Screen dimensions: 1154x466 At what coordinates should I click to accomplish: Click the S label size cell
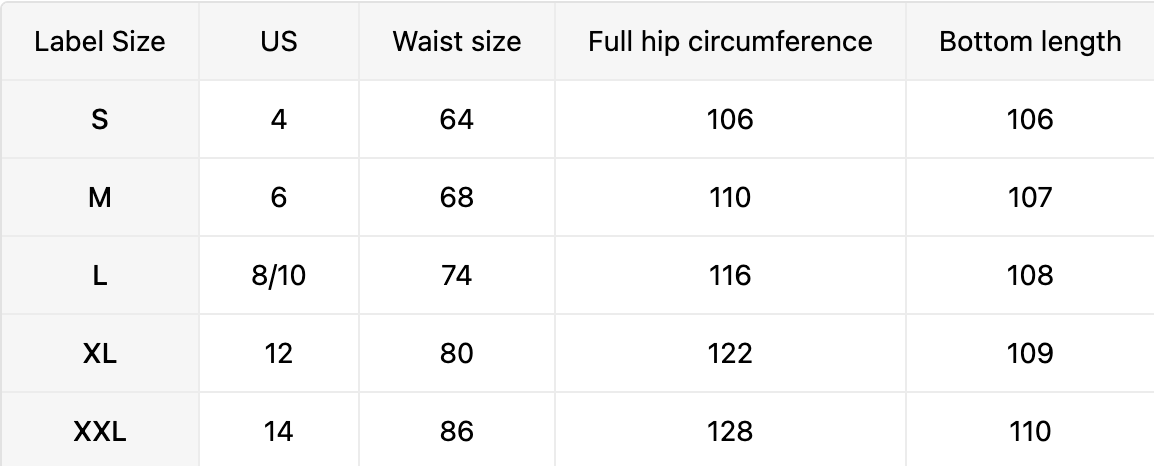pyautogui.click(x=99, y=120)
